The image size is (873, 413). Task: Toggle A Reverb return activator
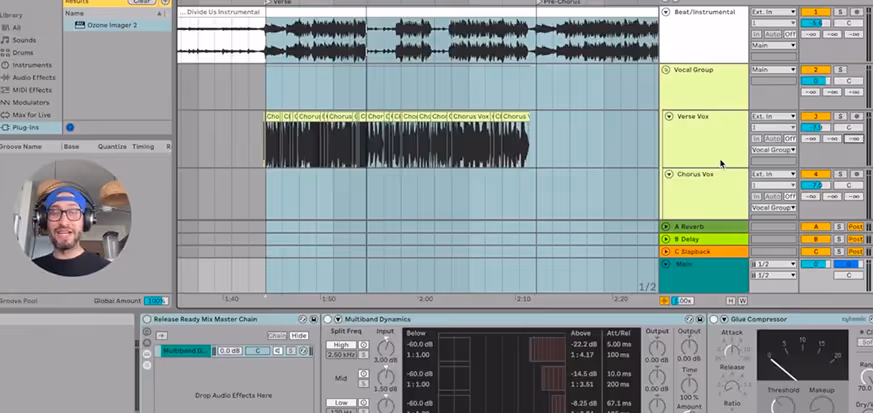pyautogui.click(x=816, y=227)
